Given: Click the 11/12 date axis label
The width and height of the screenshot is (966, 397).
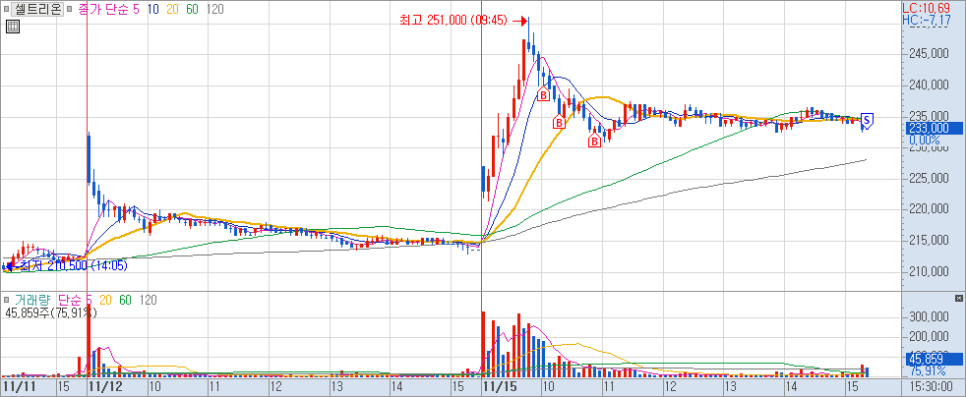Looking at the screenshot, I should pyautogui.click(x=105, y=387).
